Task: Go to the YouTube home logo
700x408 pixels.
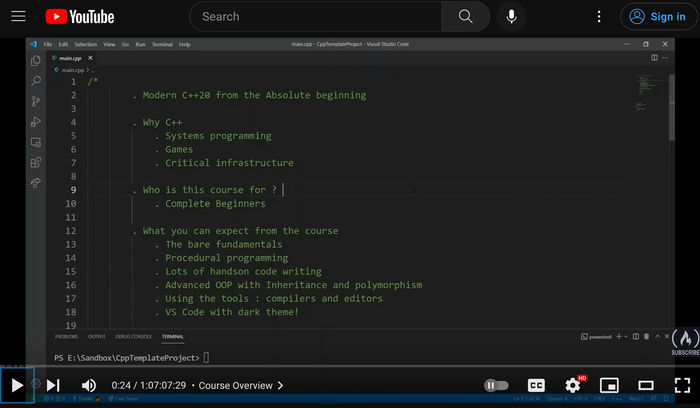Action: [x=80, y=17]
